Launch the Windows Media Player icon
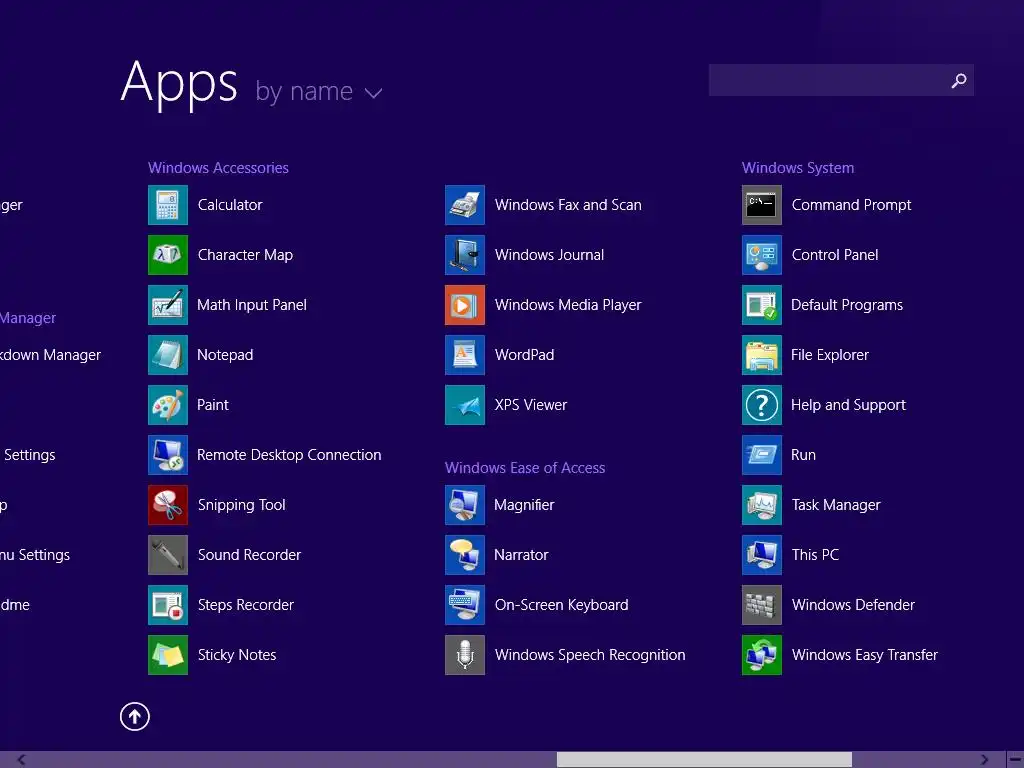Viewport: 1024px width, 768px height. pyautogui.click(x=465, y=305)
